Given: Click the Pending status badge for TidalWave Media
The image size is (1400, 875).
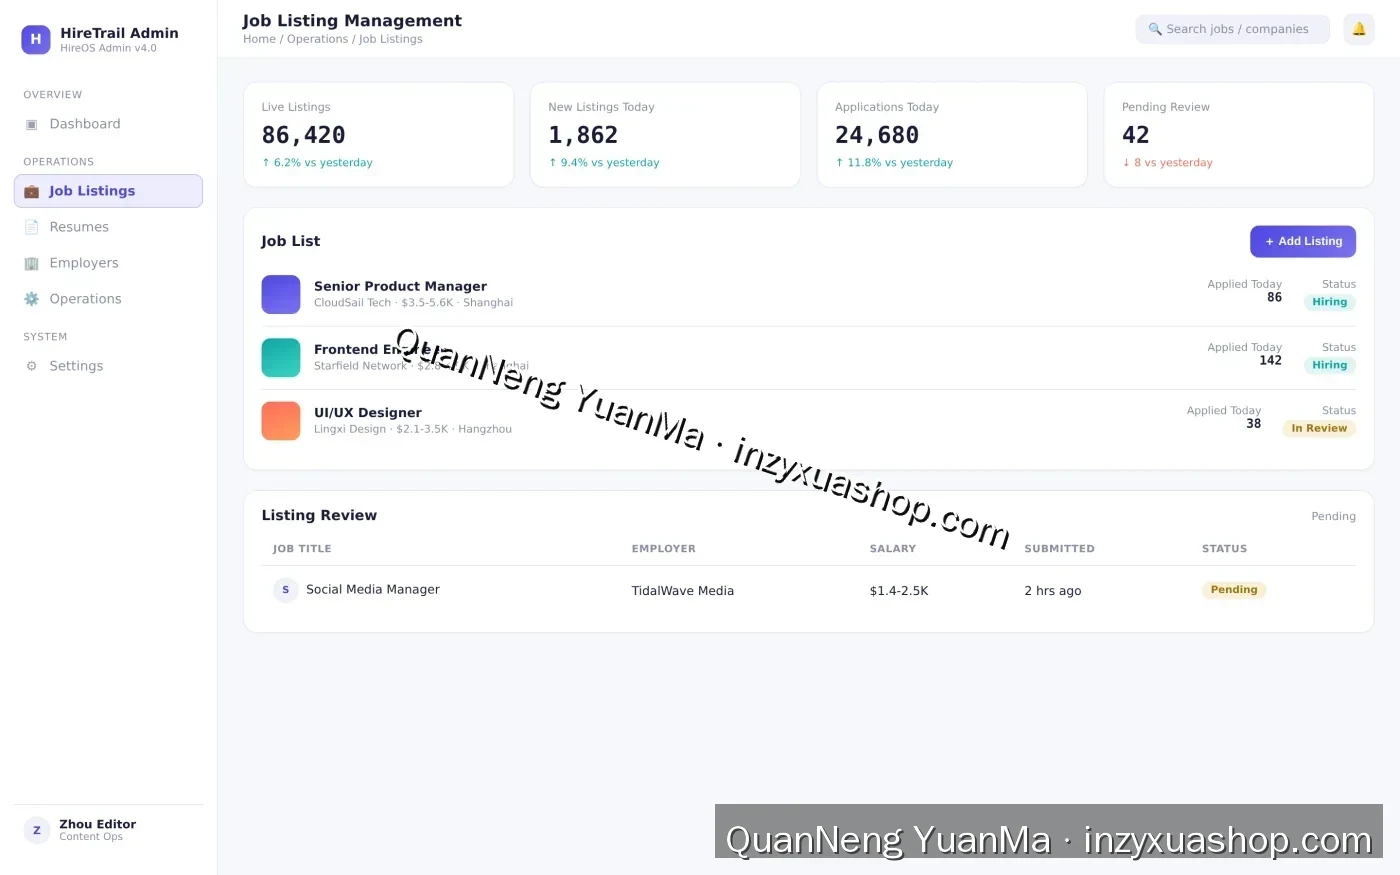Looking at the screenshot, I should (1234, 590).
